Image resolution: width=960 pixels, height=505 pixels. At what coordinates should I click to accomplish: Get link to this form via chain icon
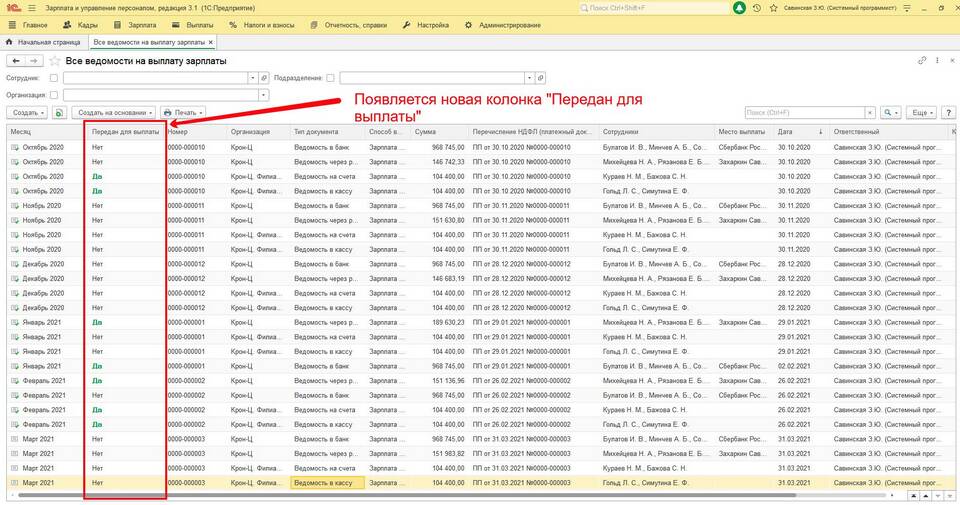[922, 60]
